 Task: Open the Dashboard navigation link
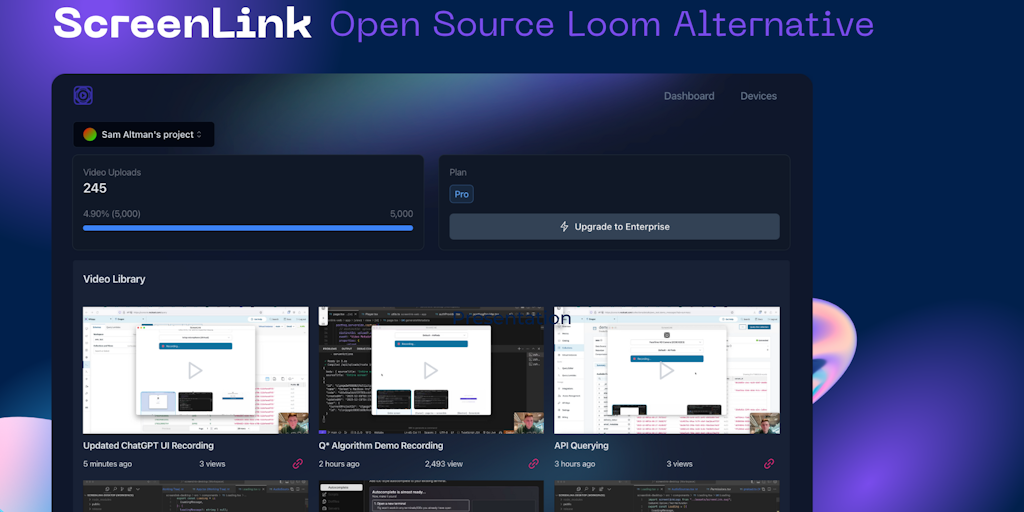(x=689, y=96)
